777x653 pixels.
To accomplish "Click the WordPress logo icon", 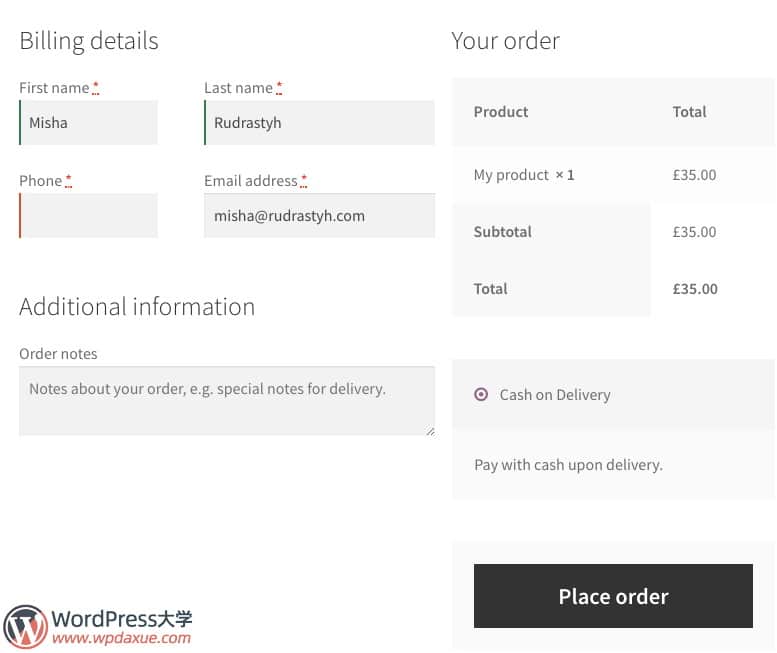I will (25, 627).
